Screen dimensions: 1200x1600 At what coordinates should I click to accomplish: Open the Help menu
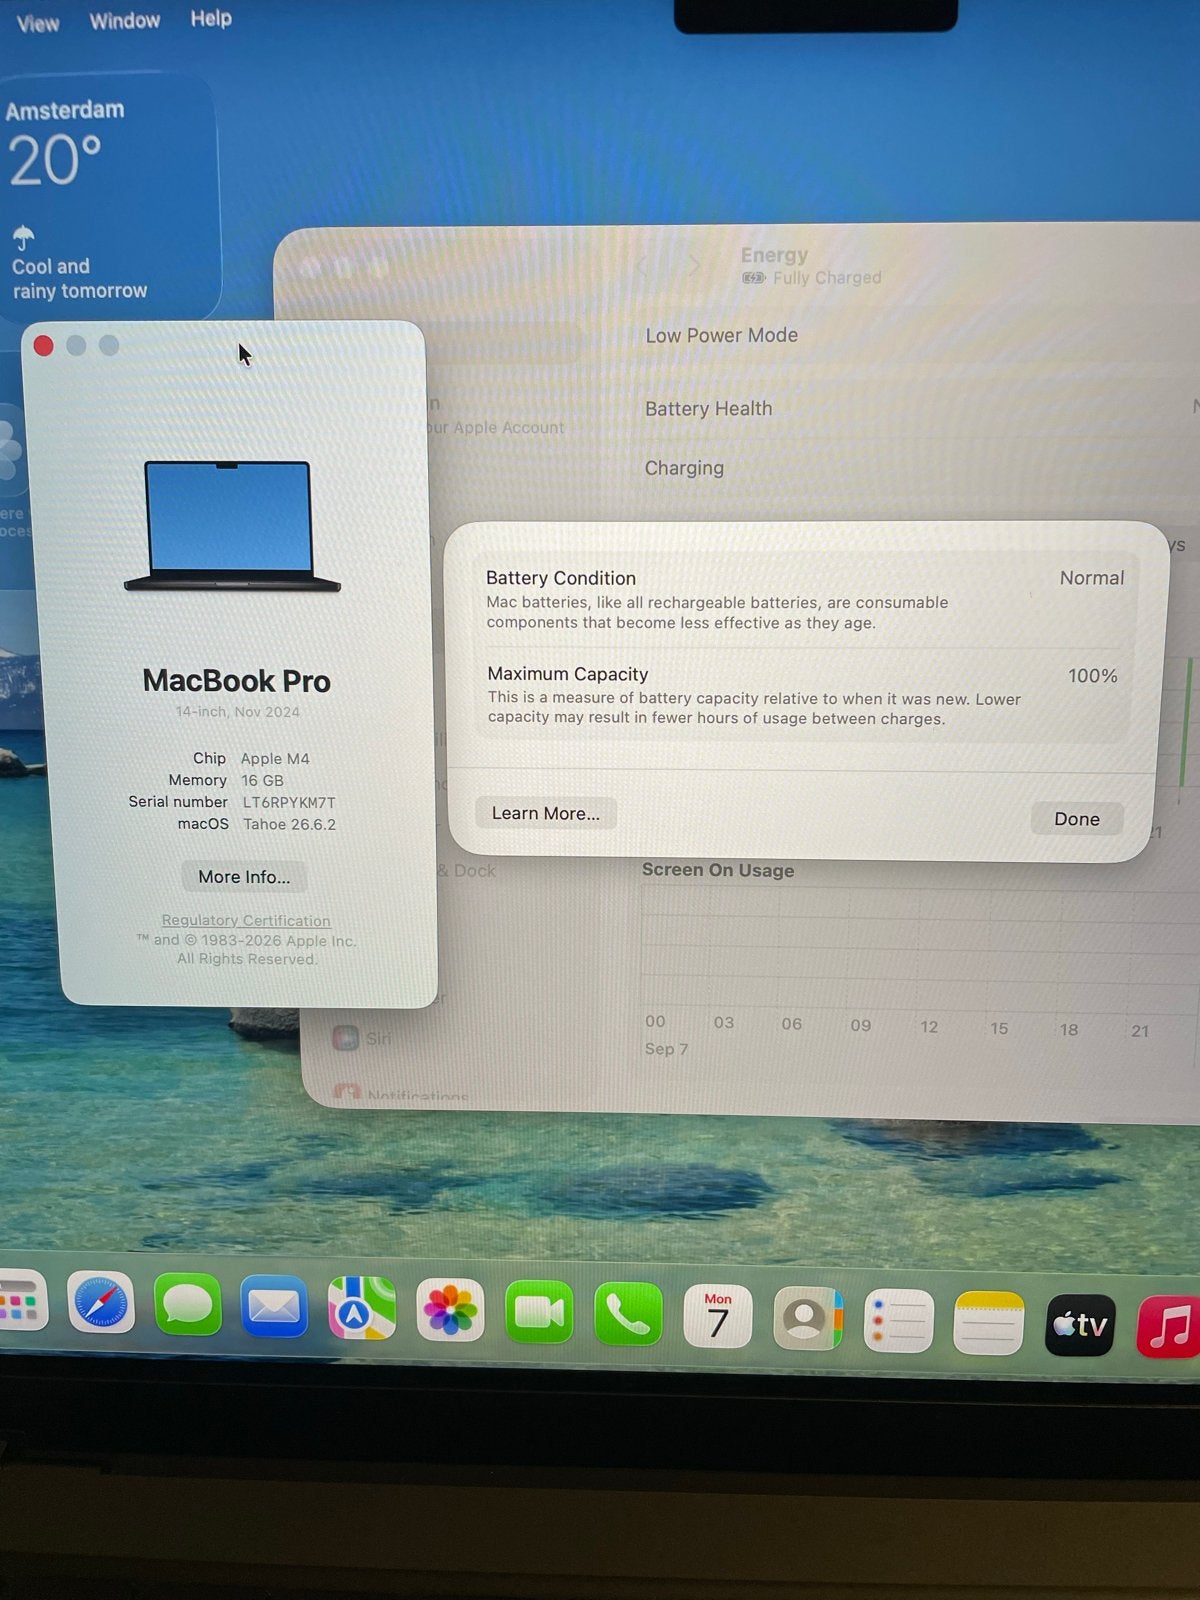click(x=211, y=18)
